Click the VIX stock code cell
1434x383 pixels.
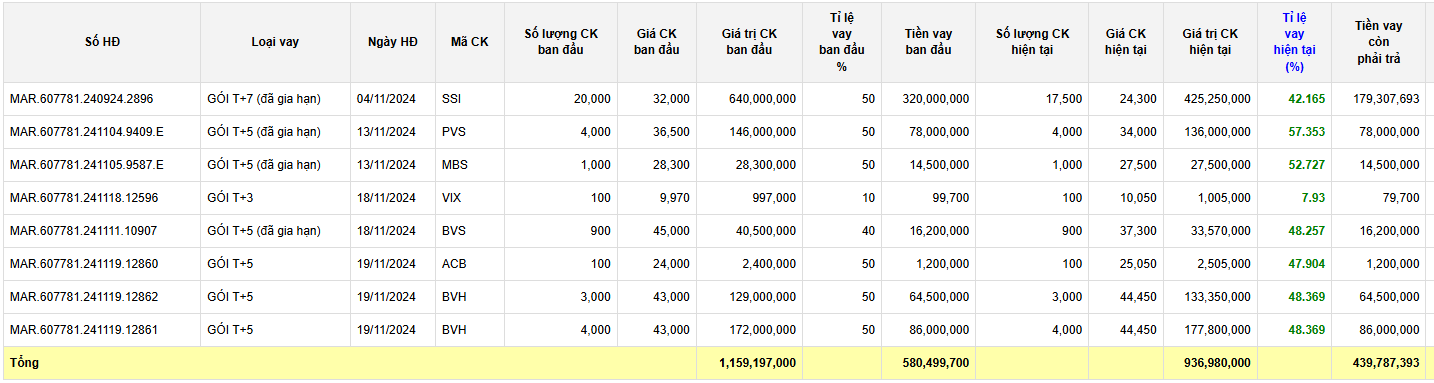point(452,198)
